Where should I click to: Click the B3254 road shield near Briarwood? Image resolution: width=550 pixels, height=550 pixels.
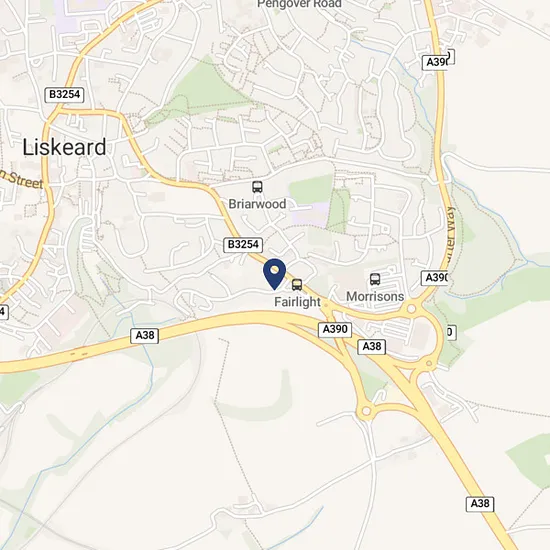243,244
